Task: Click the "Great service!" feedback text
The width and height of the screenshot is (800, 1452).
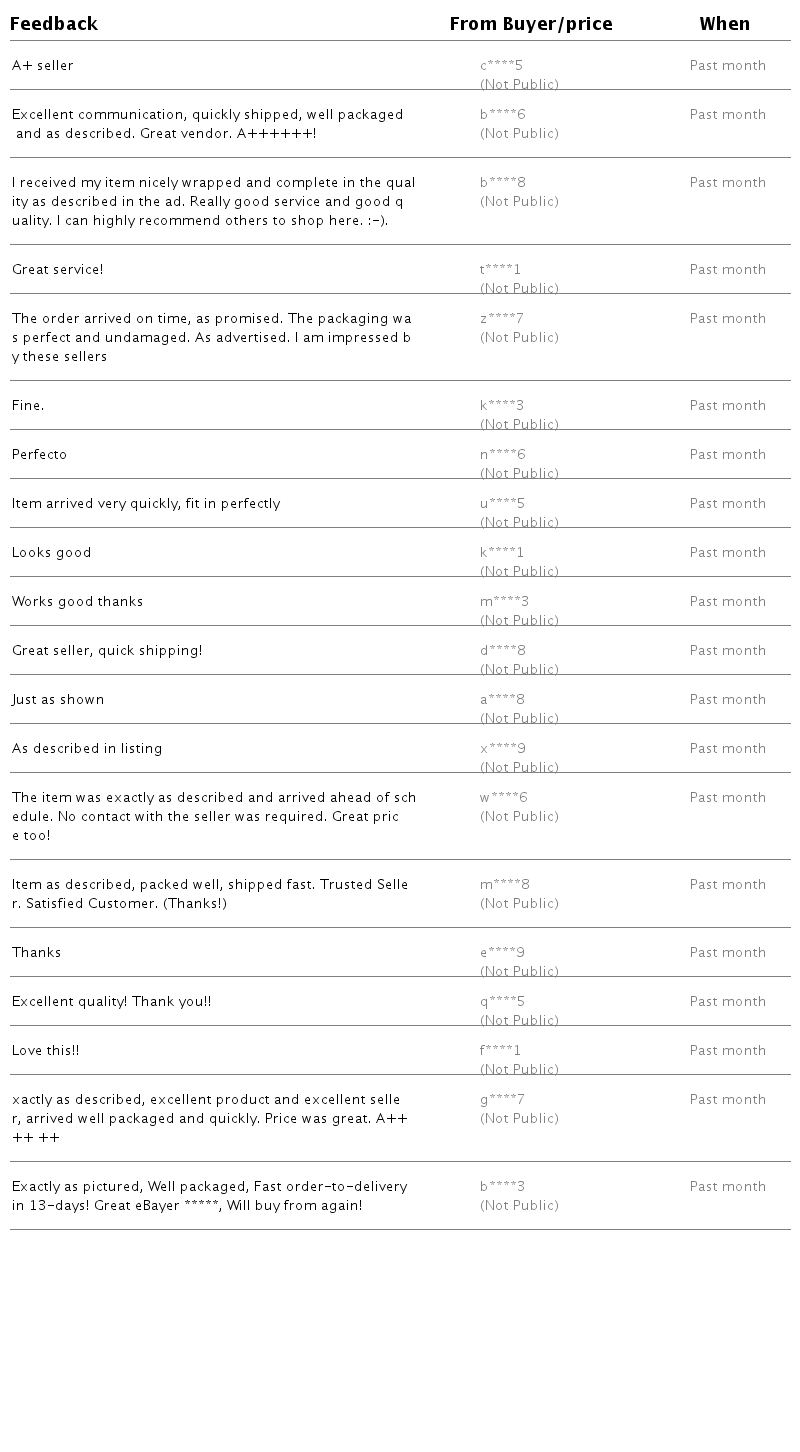Action: coord(58,270)
